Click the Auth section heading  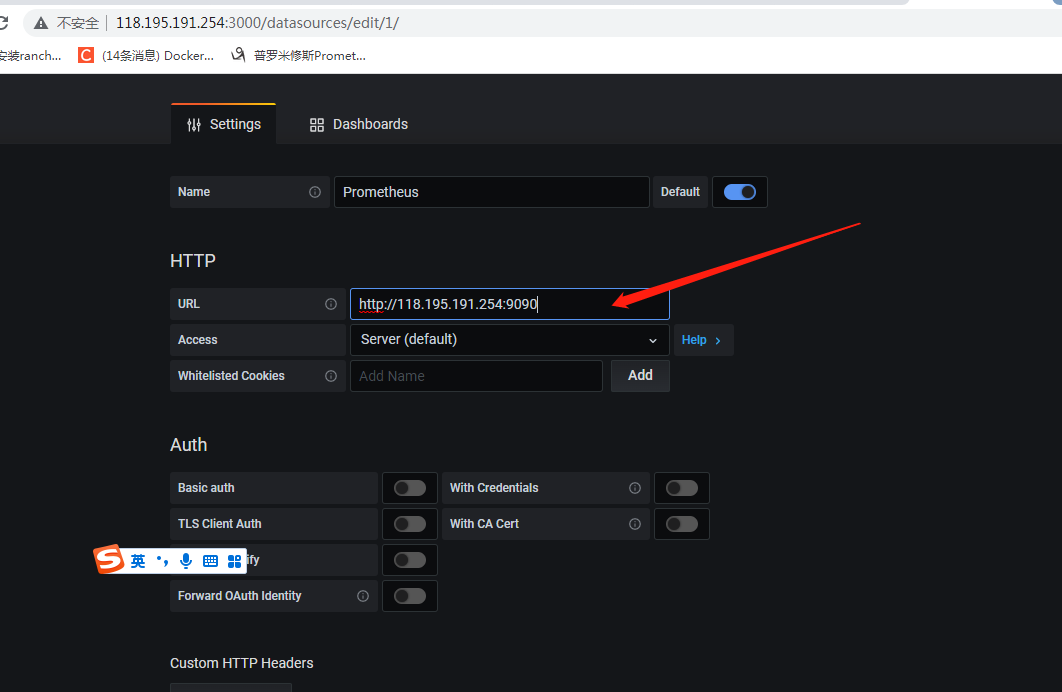point(188,445)
